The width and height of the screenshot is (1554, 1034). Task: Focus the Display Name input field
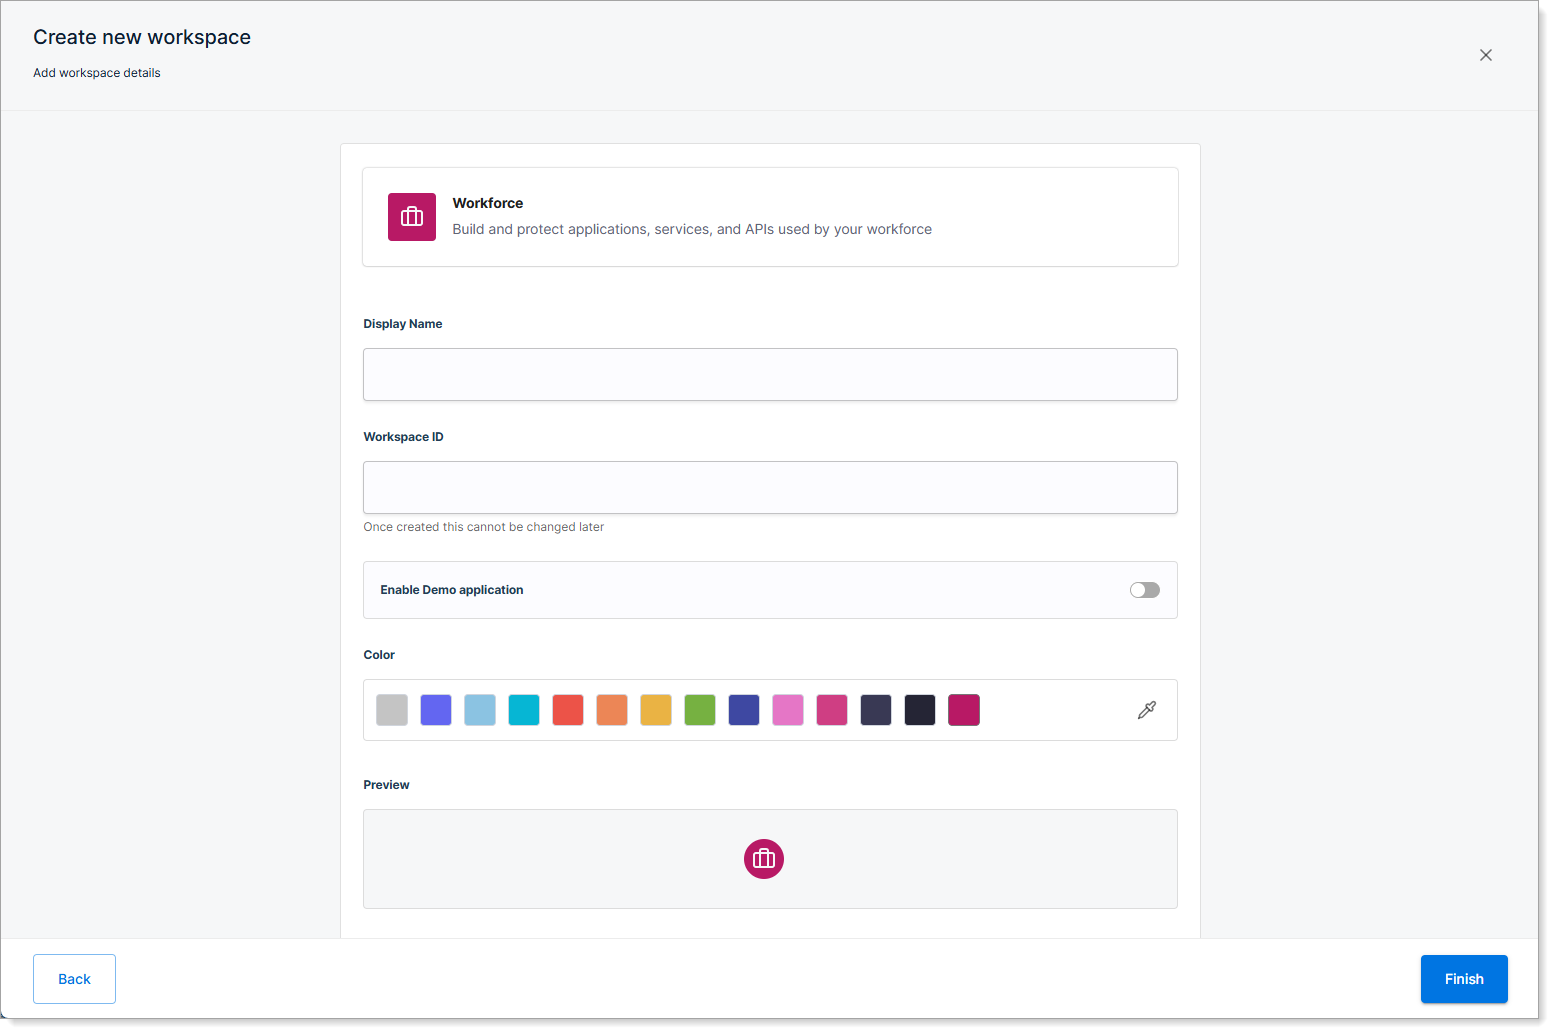770,374
